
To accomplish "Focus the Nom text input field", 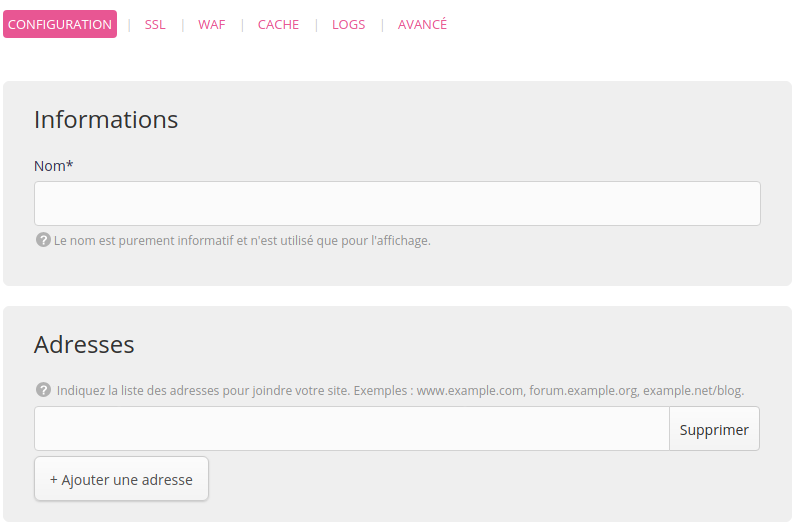I will 397,203.
